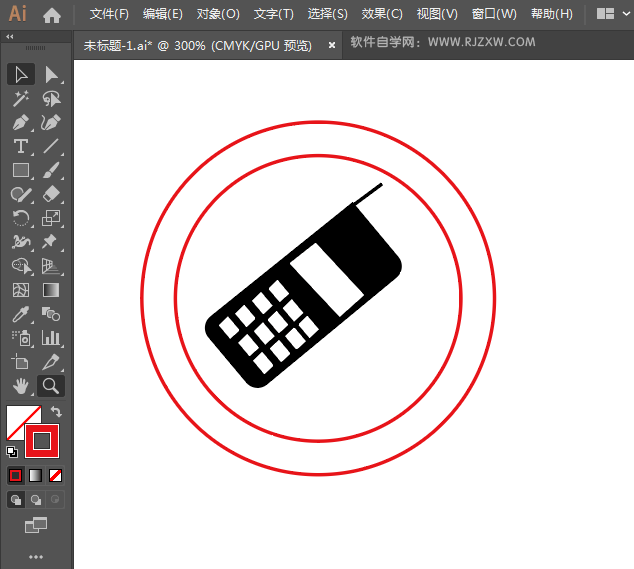Open the 帮助(H) menu

pyautogui.click(x=552, y=14)
